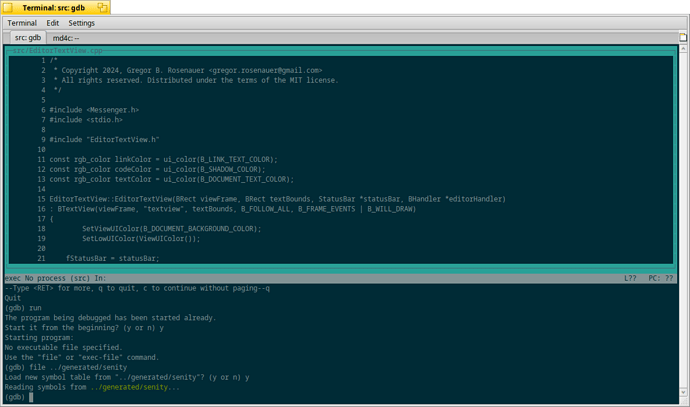Switch to the "src: gdb" tab

point(27,38)
